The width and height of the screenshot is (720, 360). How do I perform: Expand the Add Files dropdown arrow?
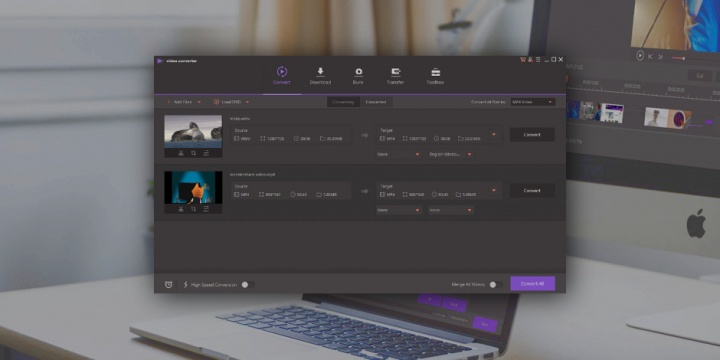point(199,102)
